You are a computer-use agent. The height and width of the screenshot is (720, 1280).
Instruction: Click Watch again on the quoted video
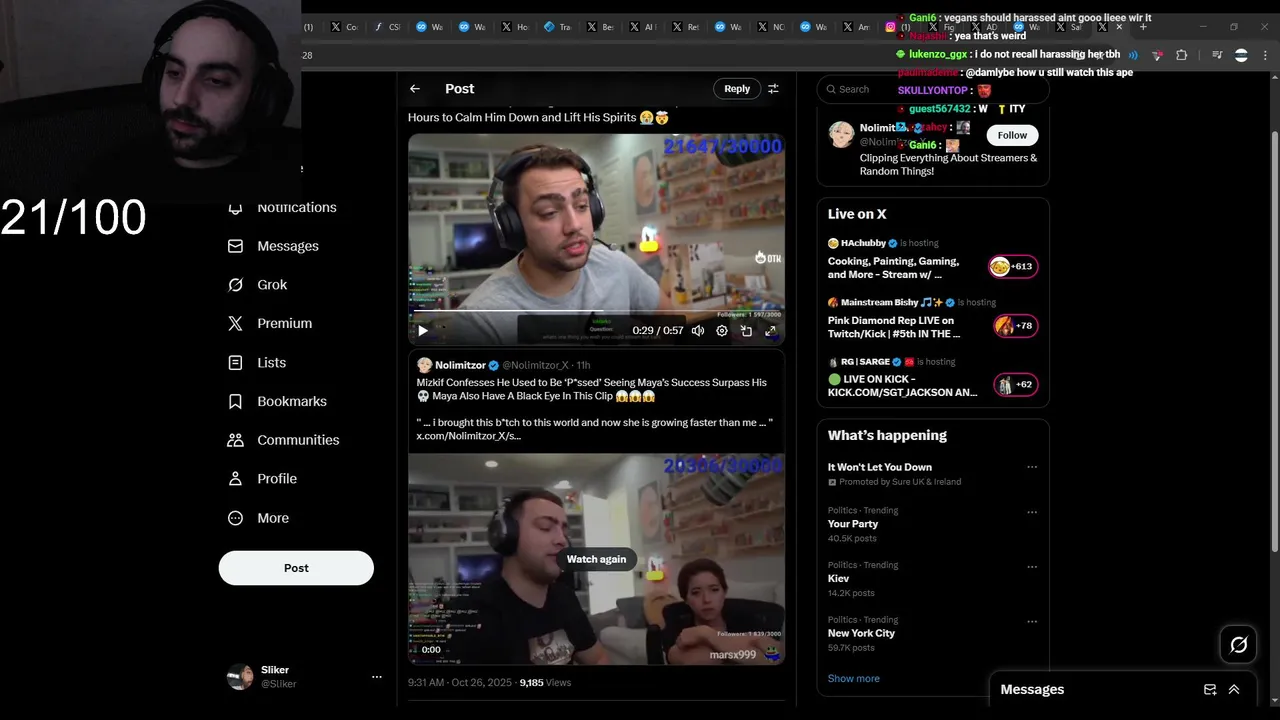pos(596,559)
